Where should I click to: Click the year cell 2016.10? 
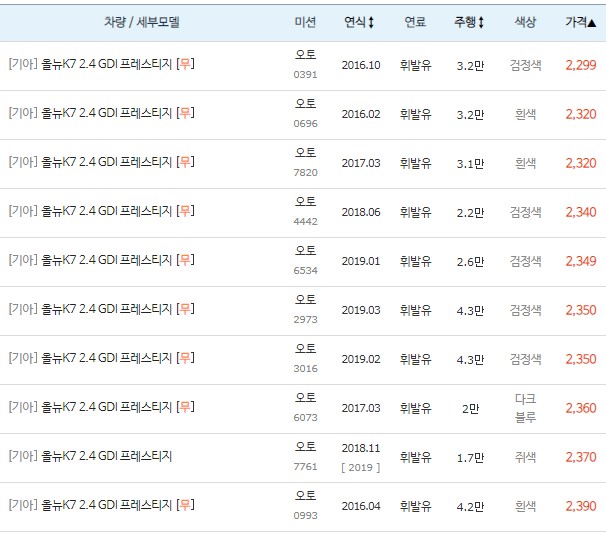(x=361, y=65)
